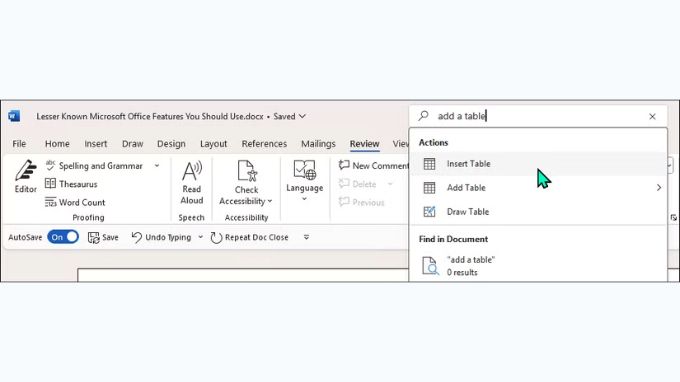Run Spelling and Grammar check
Image resolution: width=680 pixels, height=382 pixels.
94,166
